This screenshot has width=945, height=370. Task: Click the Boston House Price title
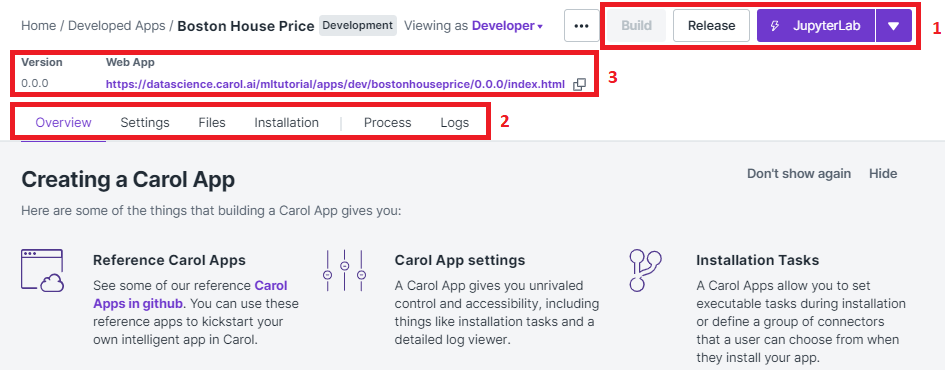[x=246, y=26]
